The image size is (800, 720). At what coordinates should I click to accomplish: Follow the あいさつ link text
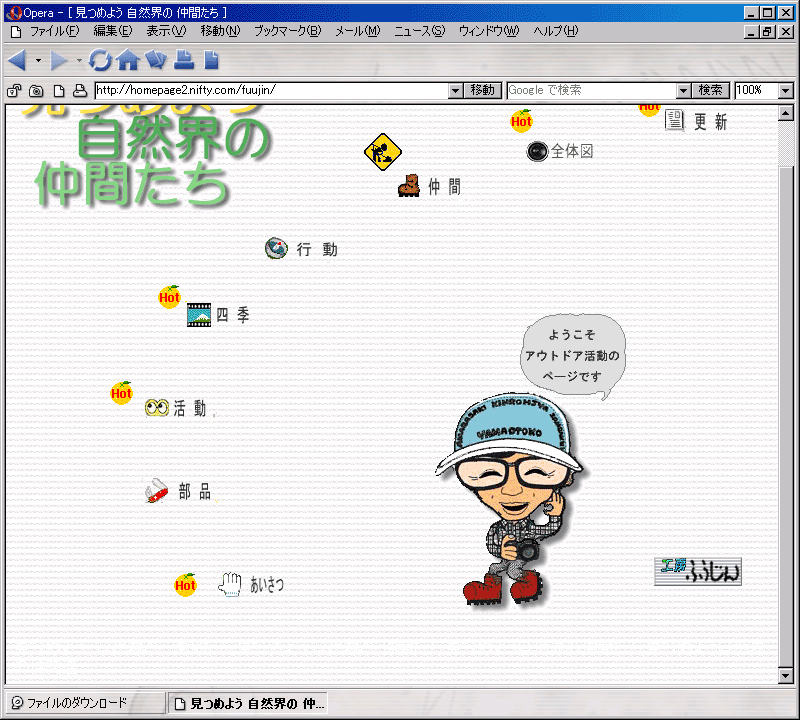coord(267,585)
